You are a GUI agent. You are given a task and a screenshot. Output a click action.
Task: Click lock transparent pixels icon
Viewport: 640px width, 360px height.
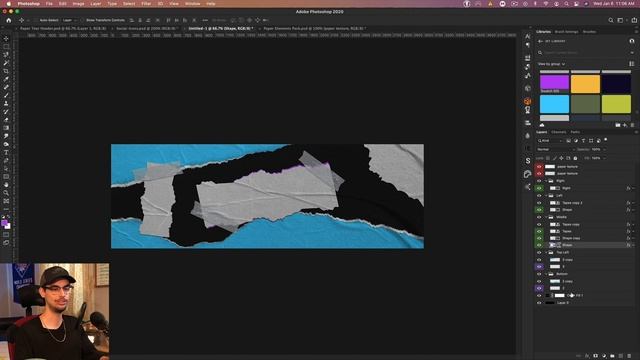tap(548, 158)
